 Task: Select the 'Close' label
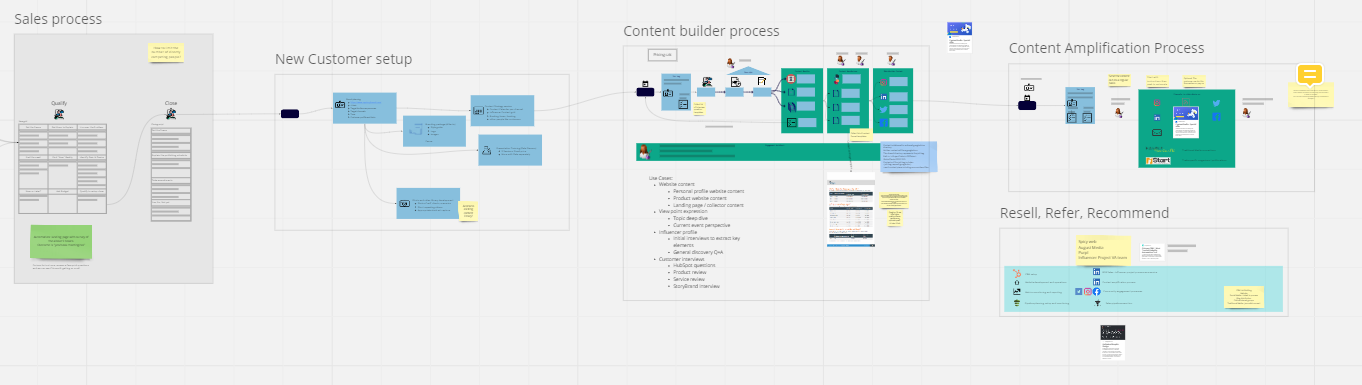(171, 103)
